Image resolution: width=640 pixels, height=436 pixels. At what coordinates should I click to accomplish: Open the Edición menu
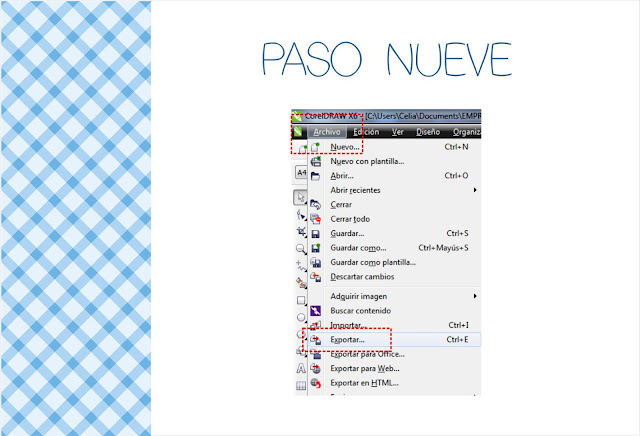(x=366, y=132)
